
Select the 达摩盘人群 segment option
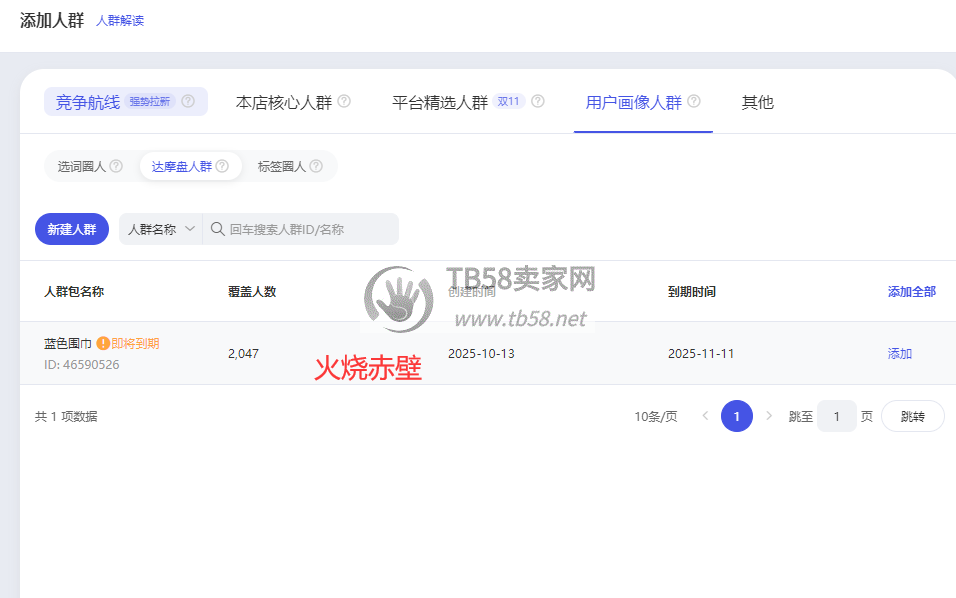(x=182, y=167)
